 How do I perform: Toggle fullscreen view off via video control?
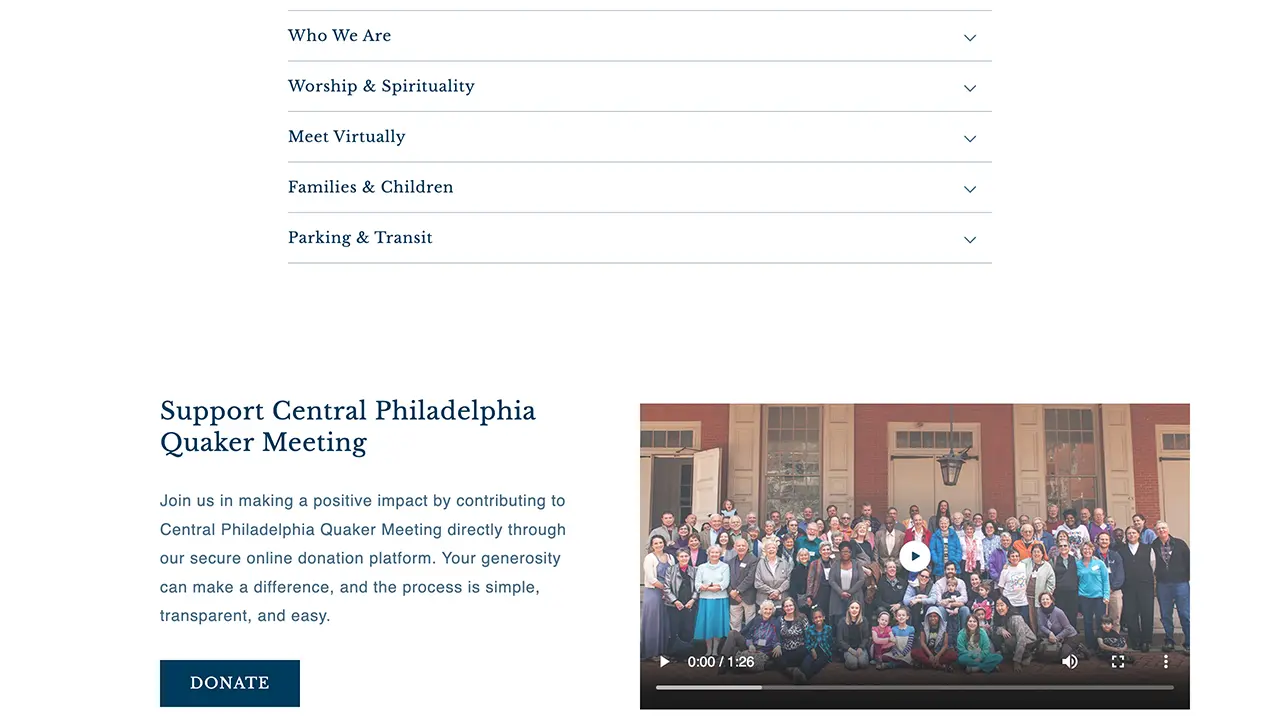click(x=1117, y=661)
